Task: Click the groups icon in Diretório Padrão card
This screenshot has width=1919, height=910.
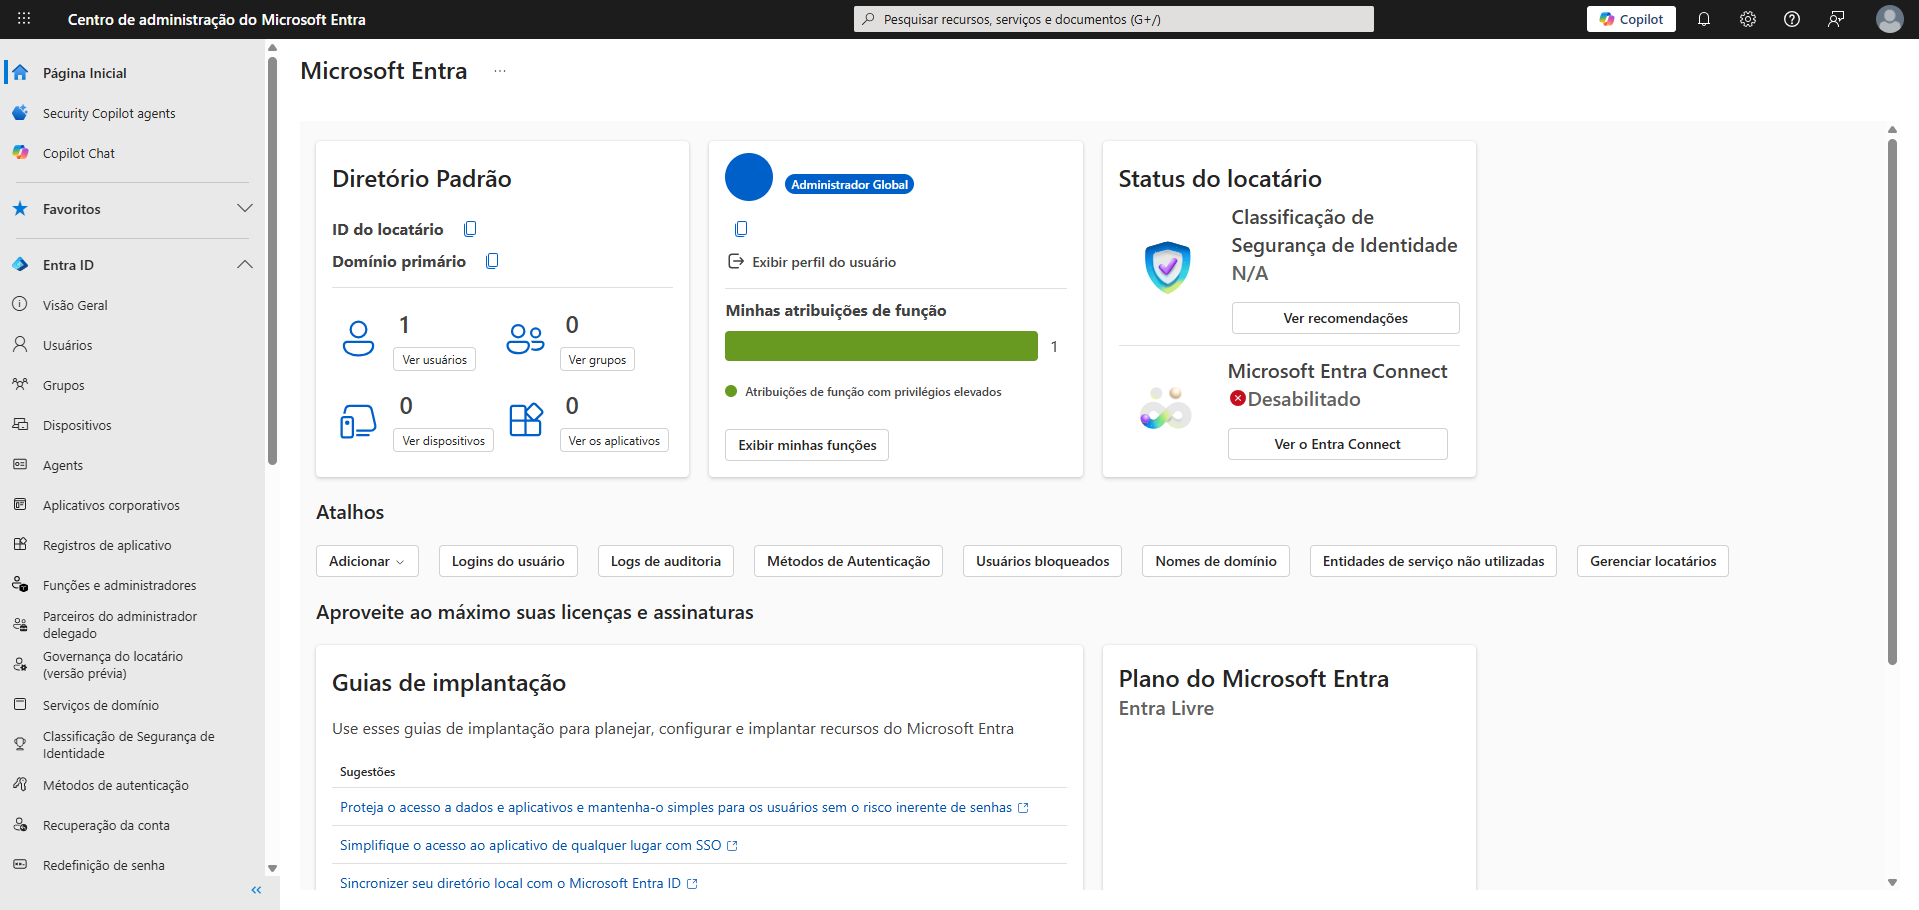Action: pos(525,338)
